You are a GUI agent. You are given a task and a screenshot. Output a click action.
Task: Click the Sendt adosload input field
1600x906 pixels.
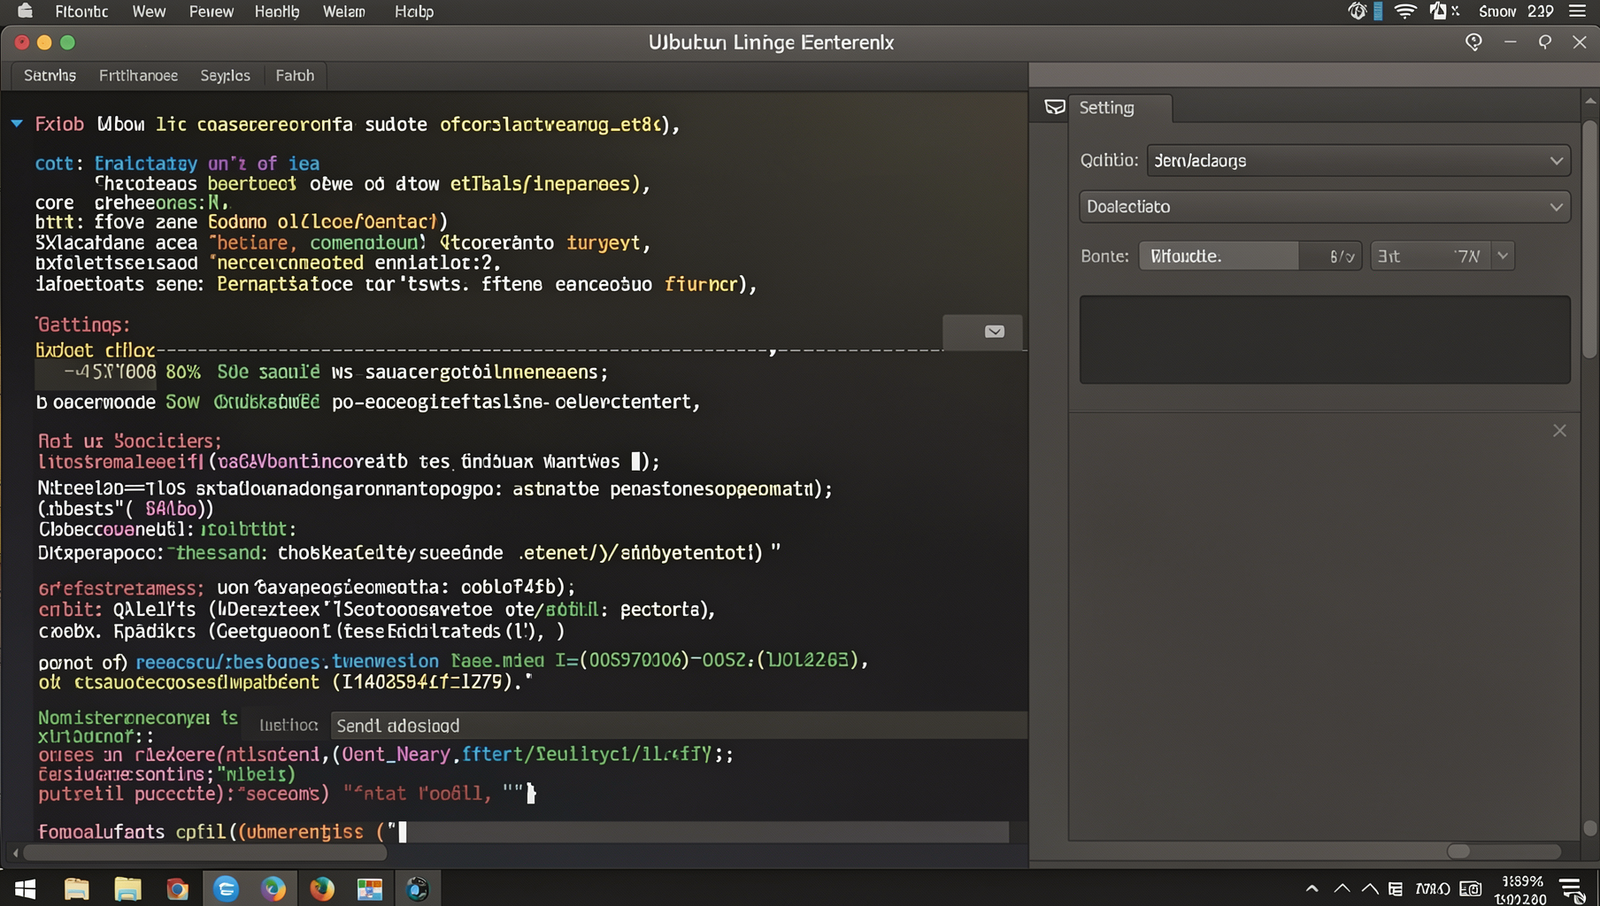(678, 726)
